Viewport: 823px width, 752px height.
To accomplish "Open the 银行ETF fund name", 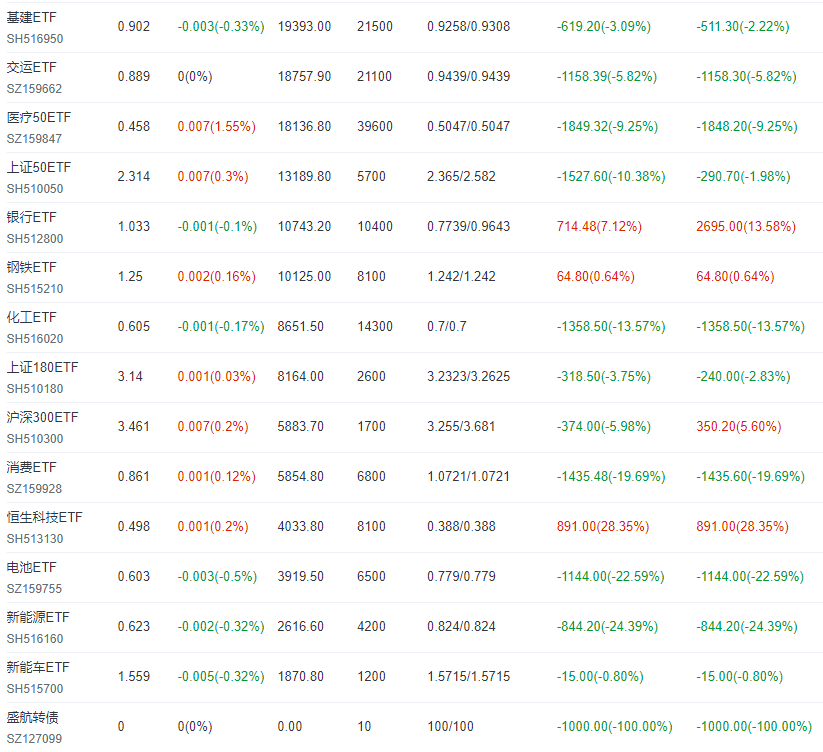I will coord(31,217).
